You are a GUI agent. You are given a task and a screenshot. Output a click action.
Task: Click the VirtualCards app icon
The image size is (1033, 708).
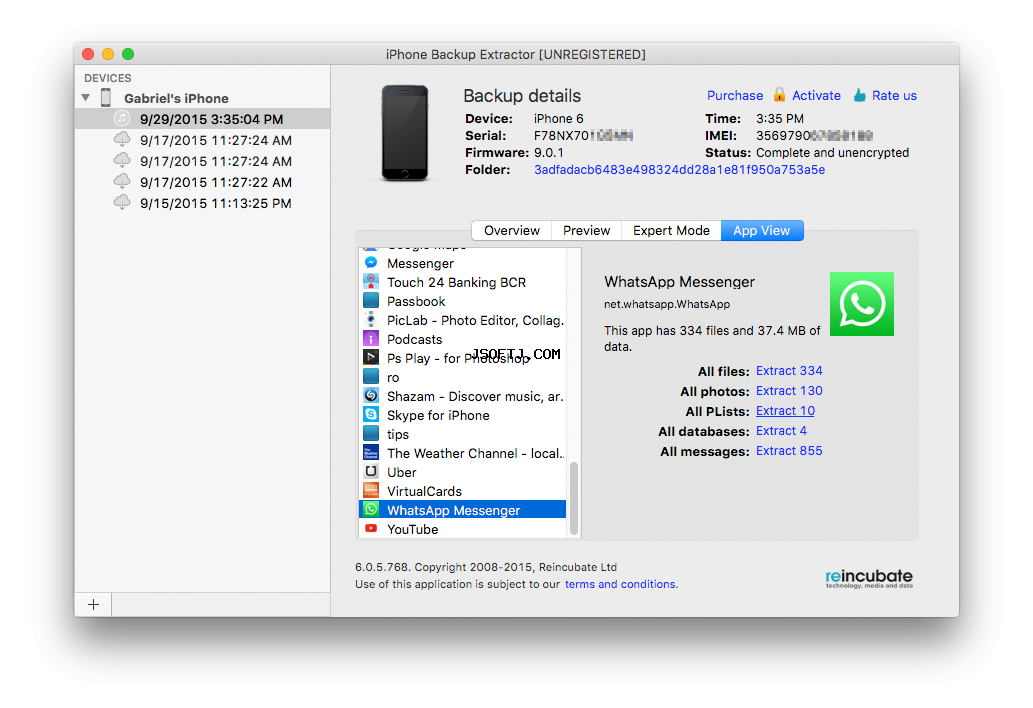click(x=371, y=491)
